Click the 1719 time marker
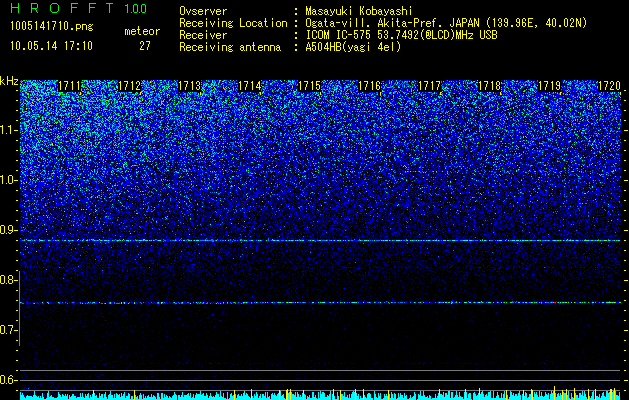 click(x=549, y=86)
